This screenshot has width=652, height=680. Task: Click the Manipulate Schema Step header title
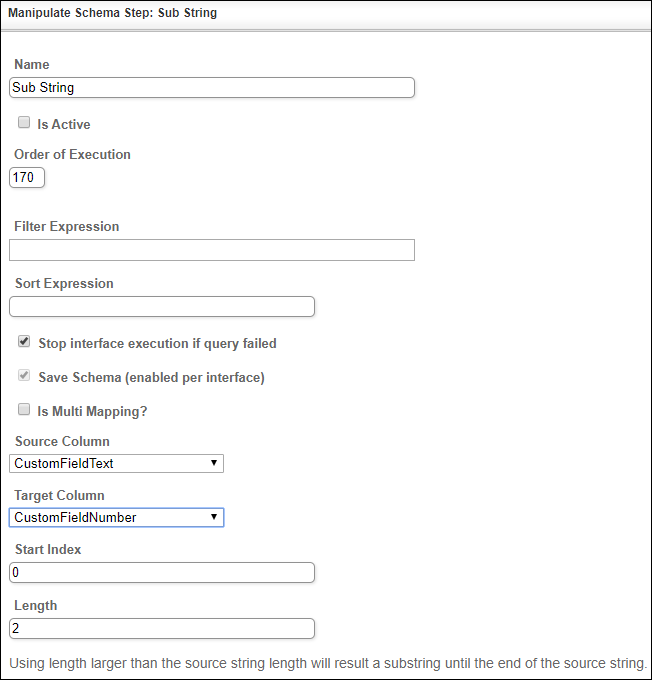pyautogui.click(x=112, y=14)
